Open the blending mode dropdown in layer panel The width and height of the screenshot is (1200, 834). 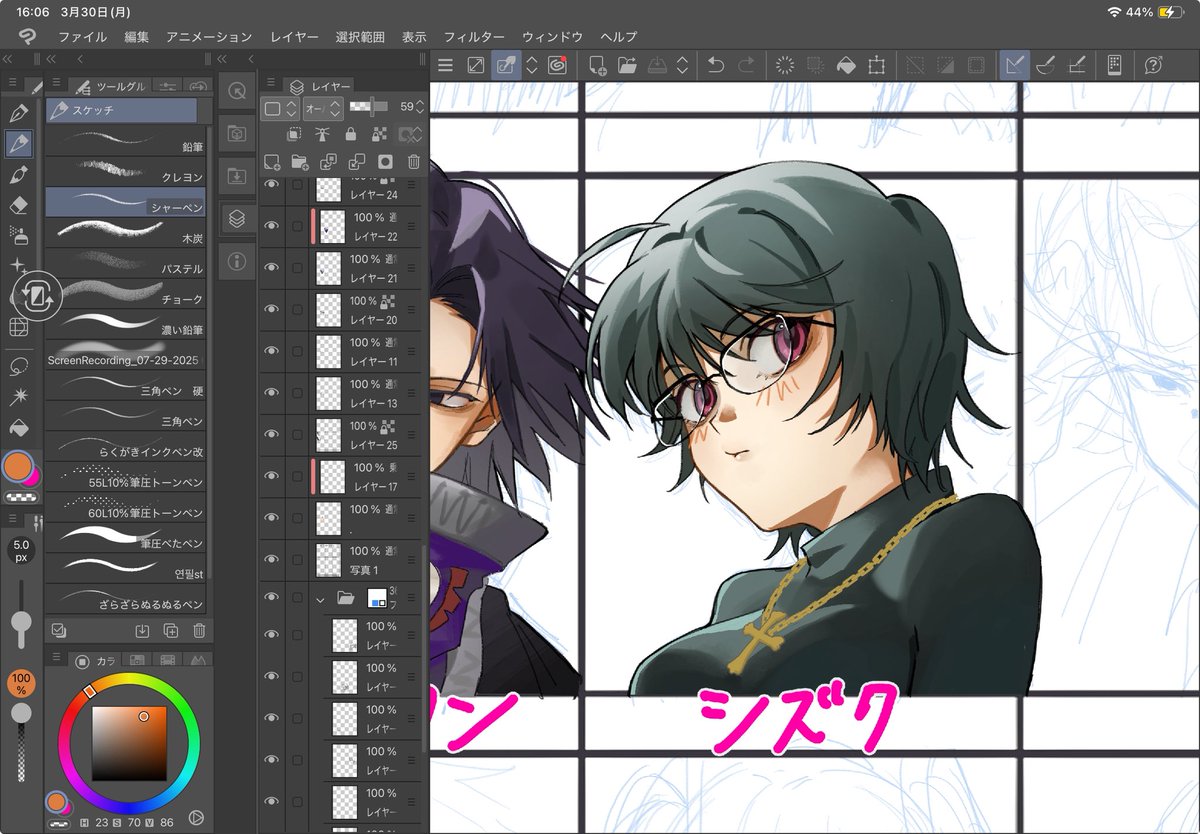322,107
